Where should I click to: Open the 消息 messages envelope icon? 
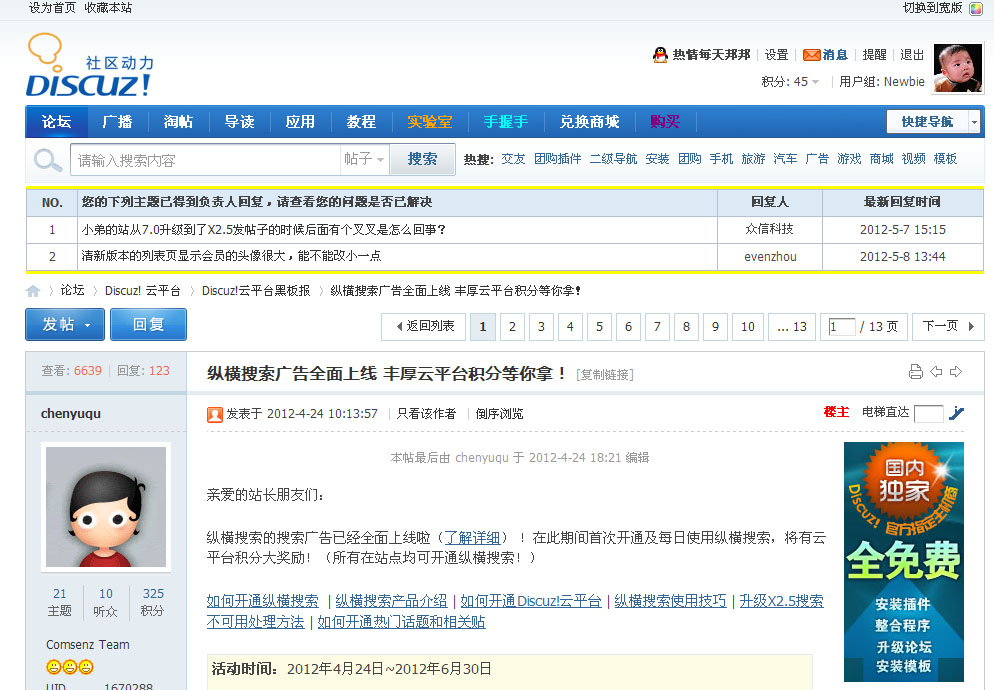click(812, 55)
